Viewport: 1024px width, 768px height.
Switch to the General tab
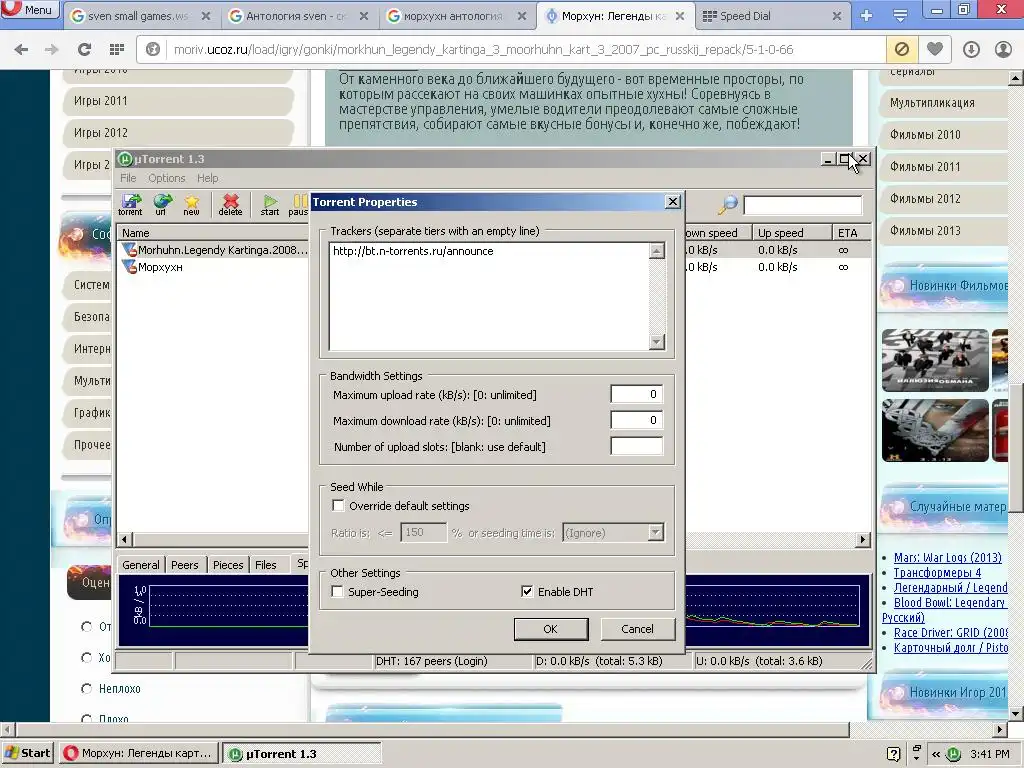140,565
